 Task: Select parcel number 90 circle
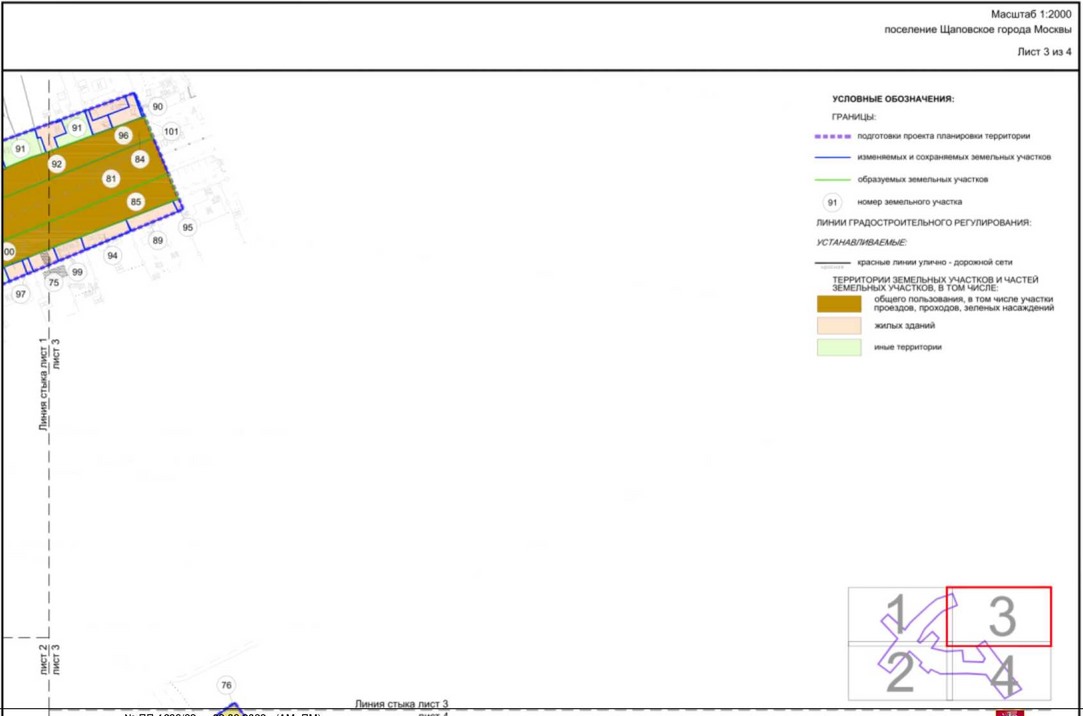(157, 106)
